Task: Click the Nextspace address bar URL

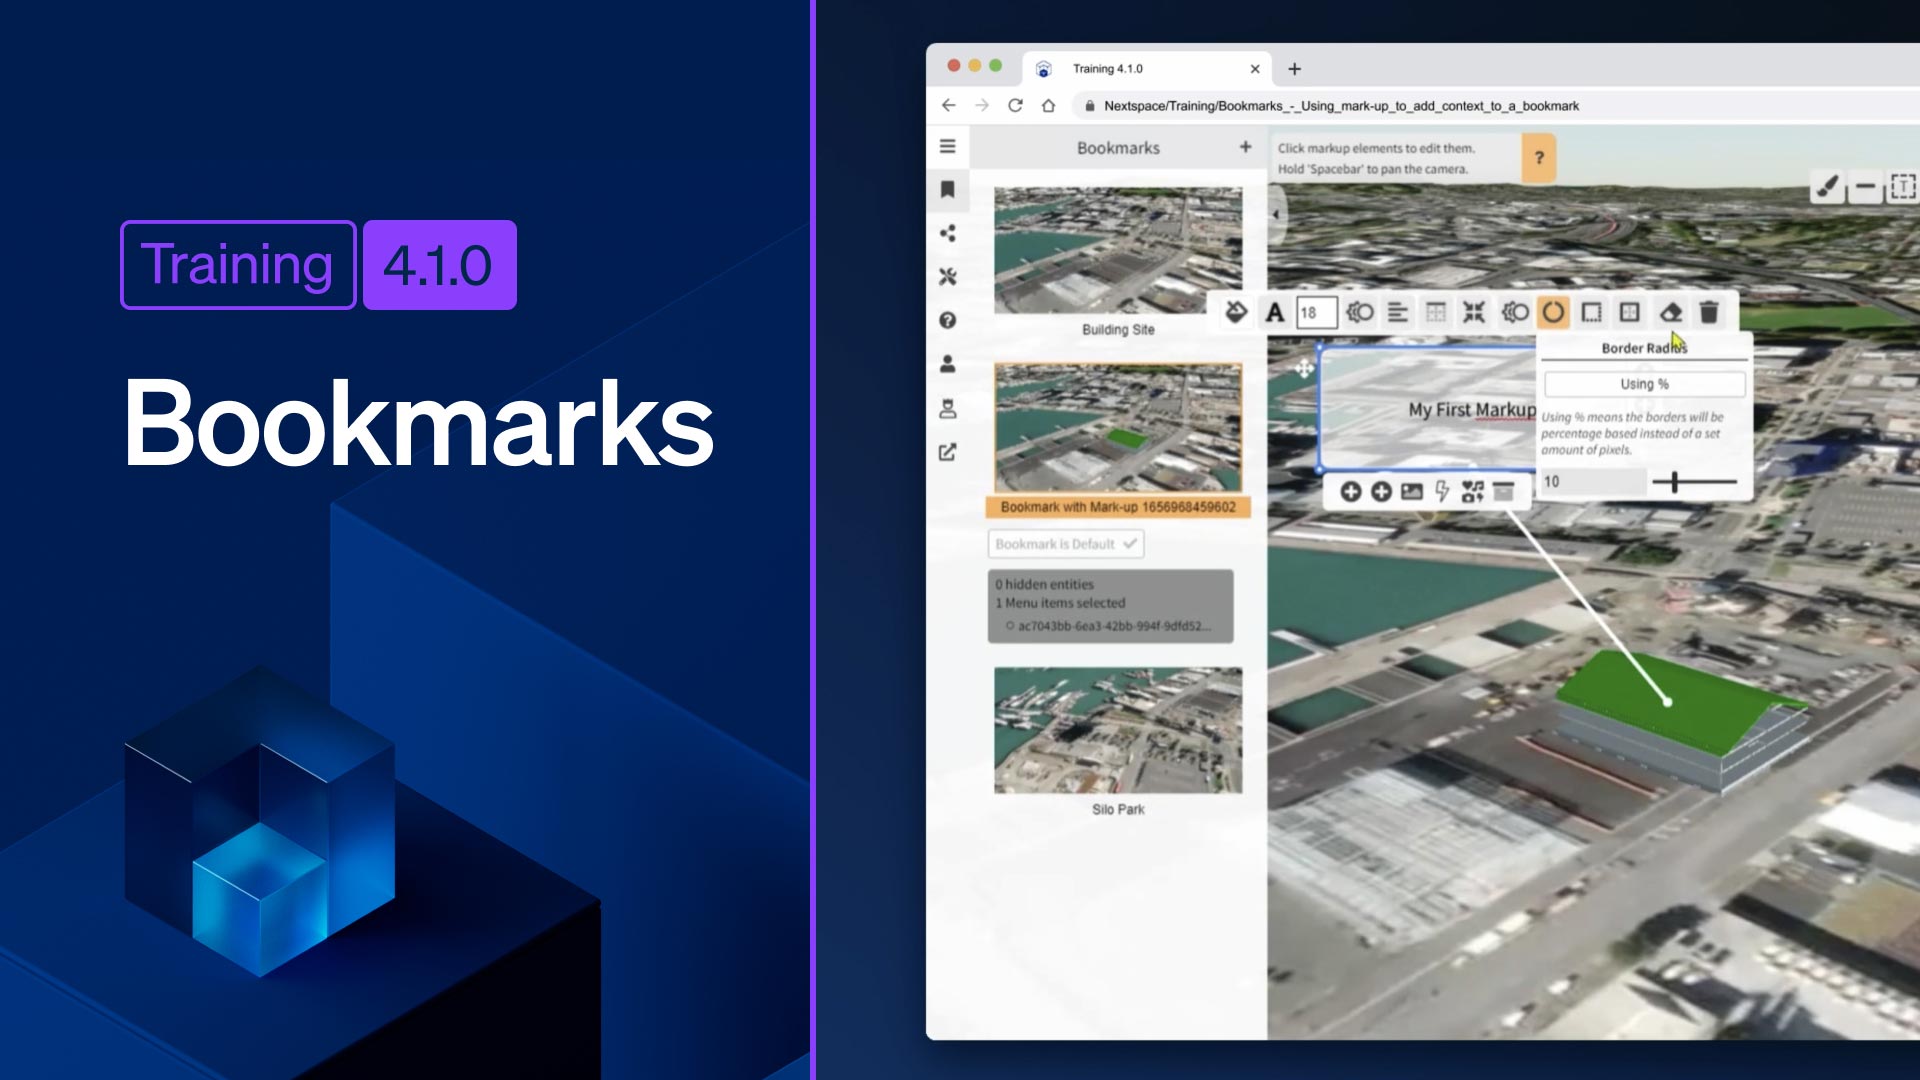Action: click(1341, 106)
